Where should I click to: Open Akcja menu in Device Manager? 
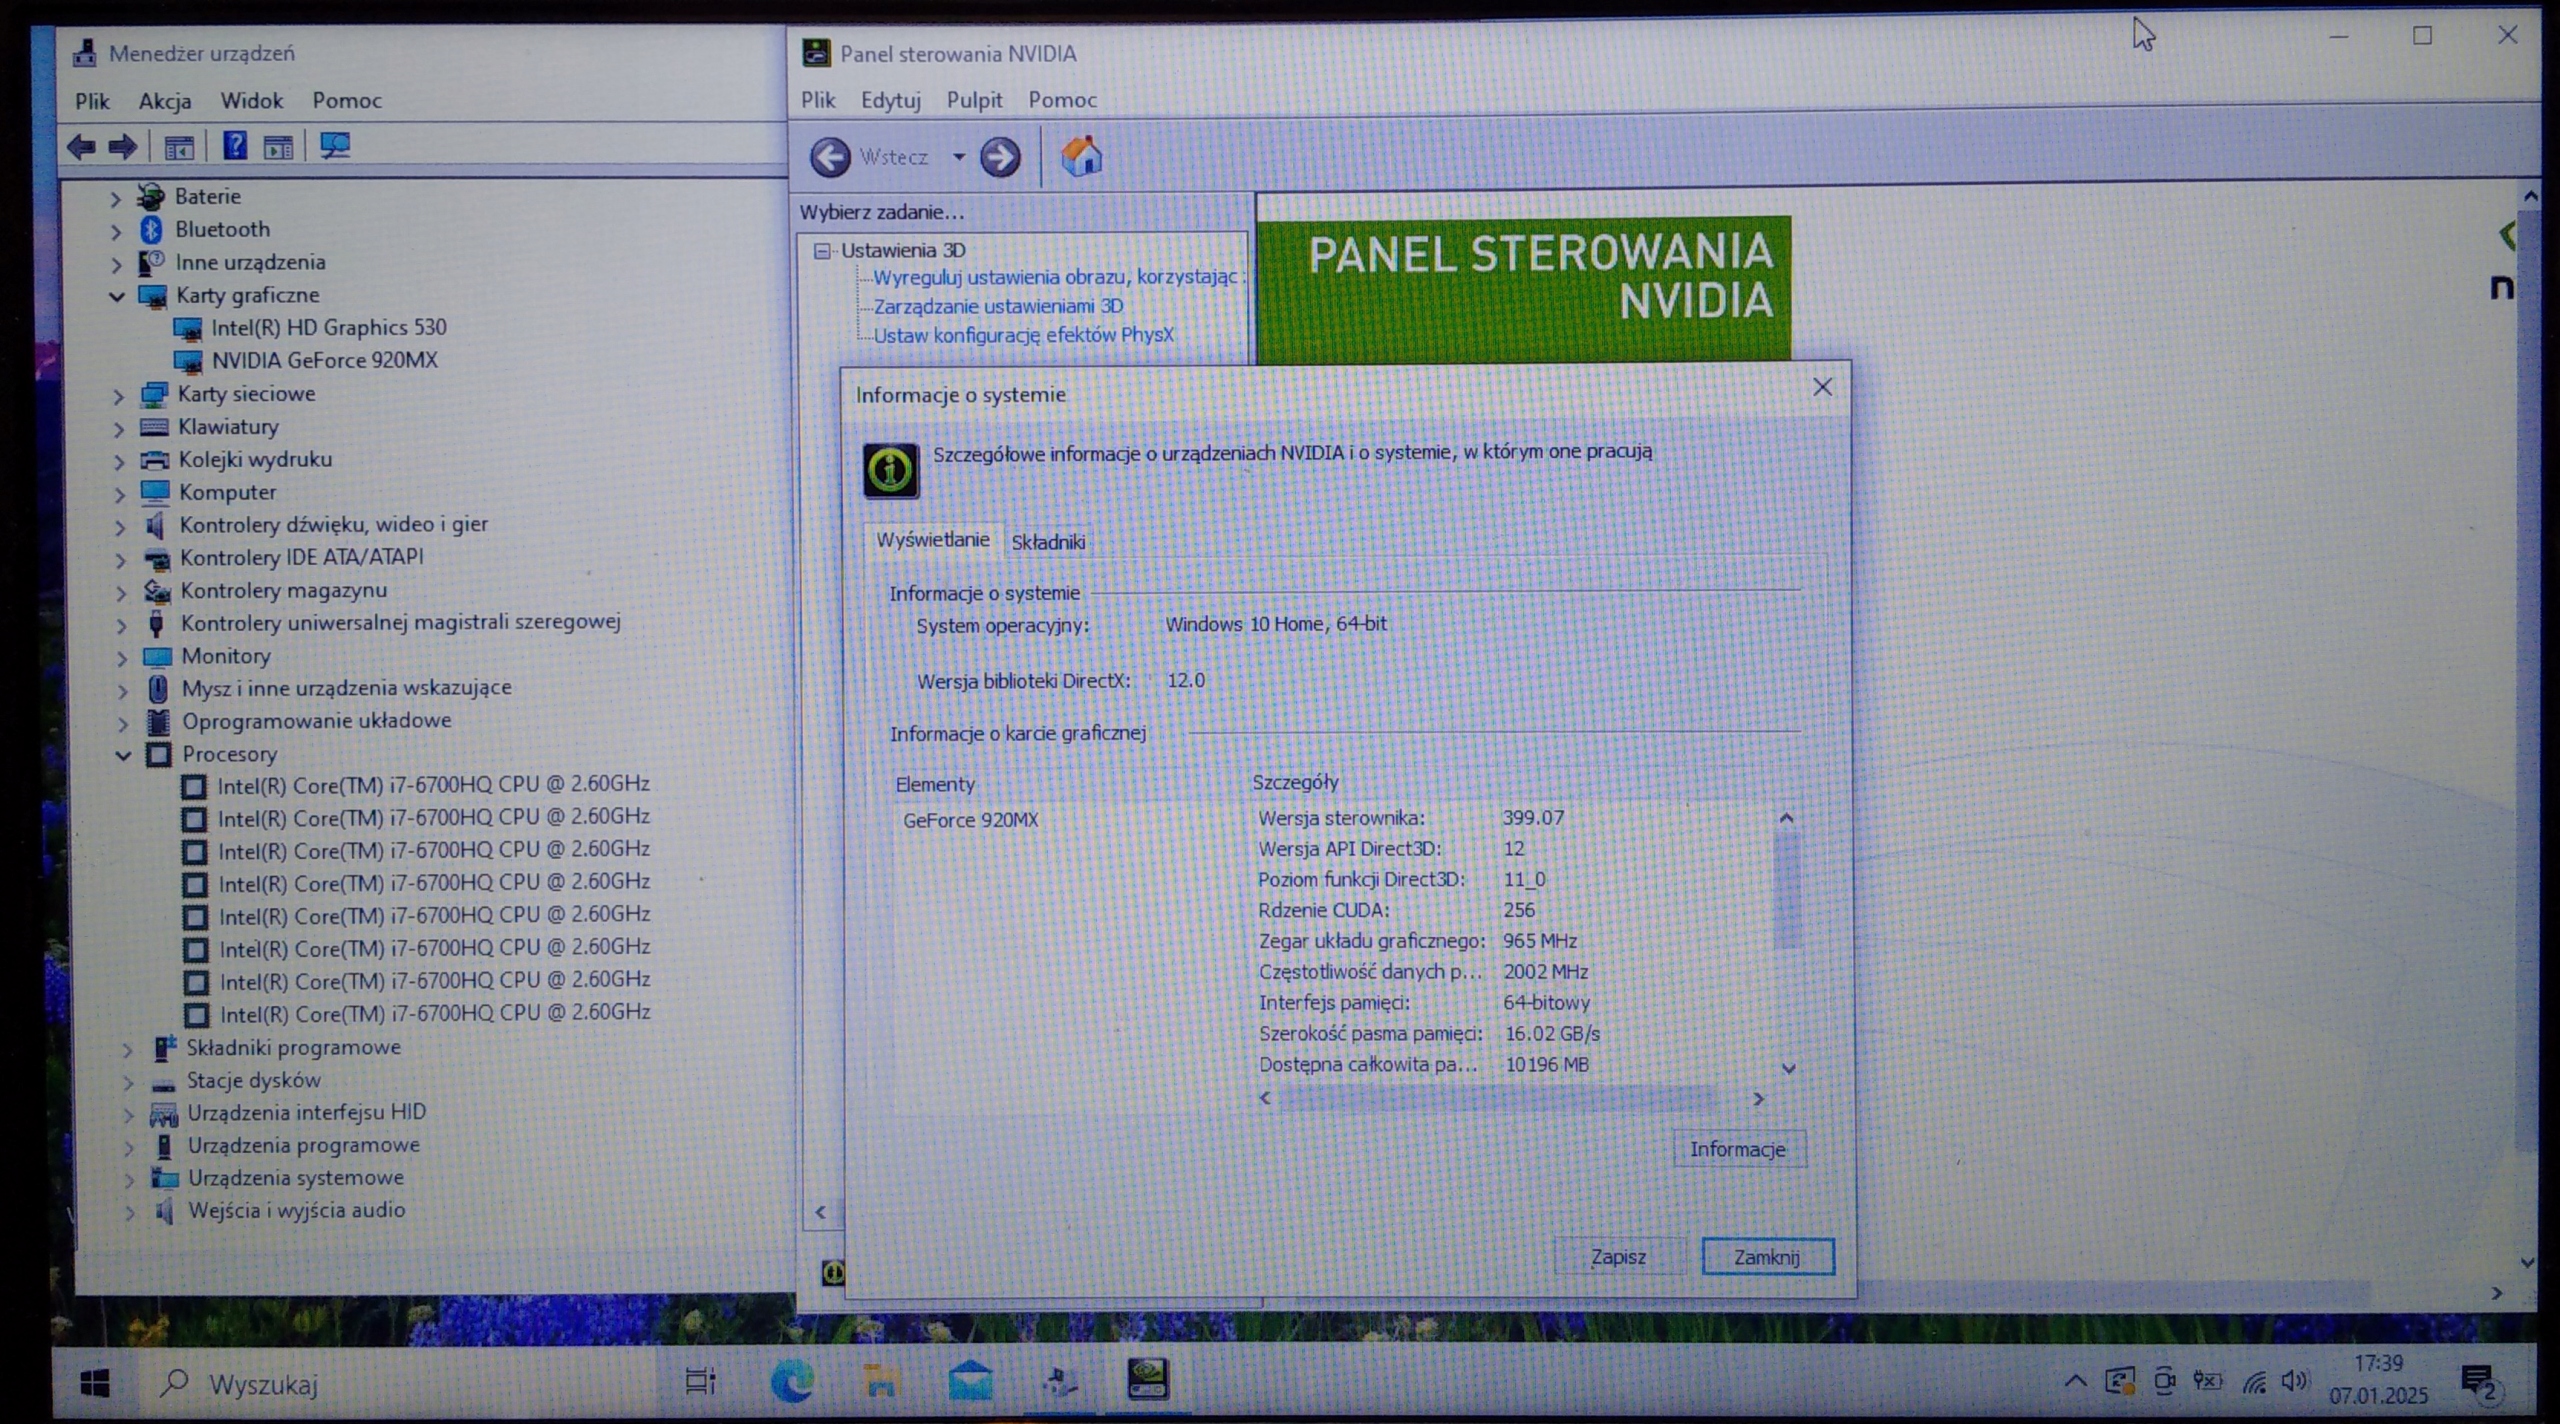pos(165,101)
